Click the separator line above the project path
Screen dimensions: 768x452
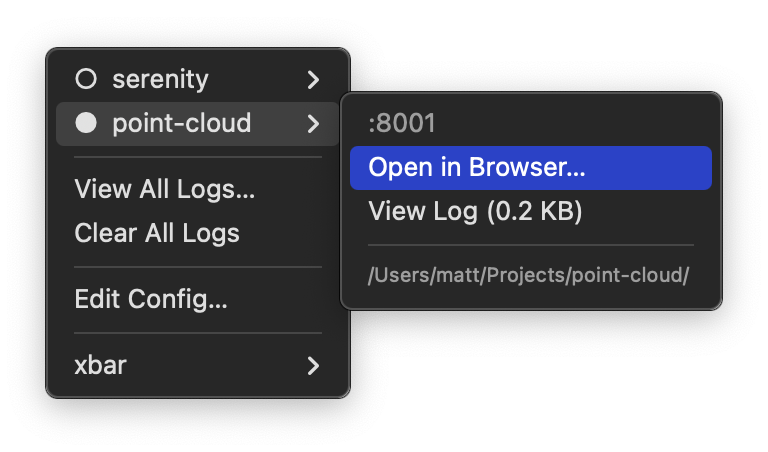530,245
